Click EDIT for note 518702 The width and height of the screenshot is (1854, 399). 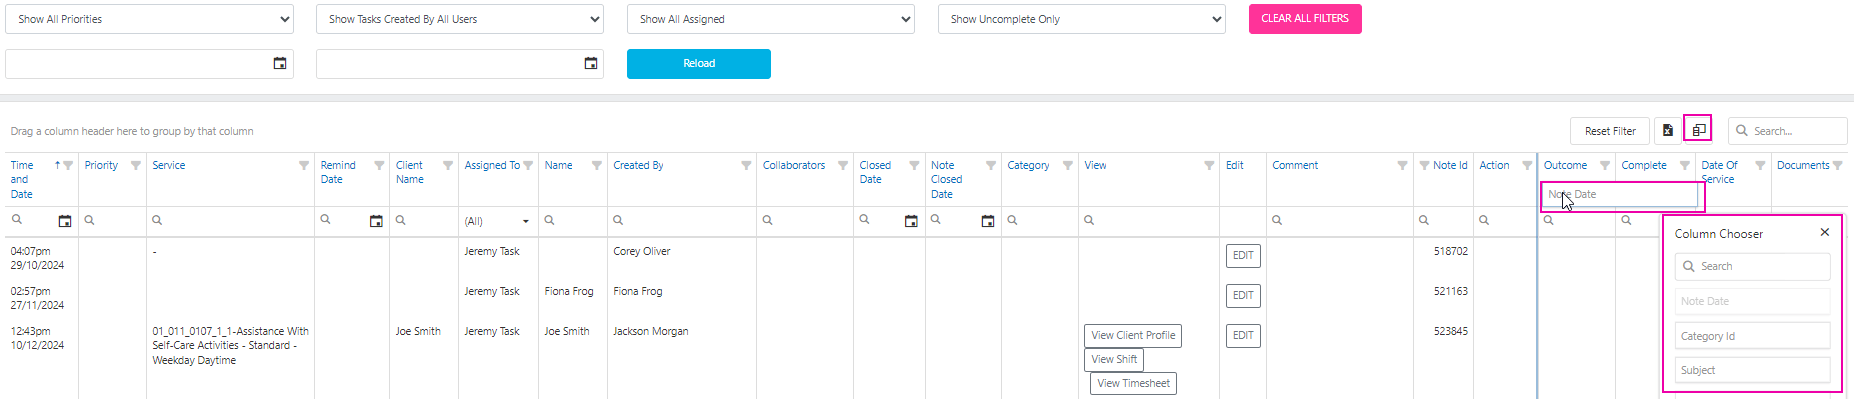click(x=1243, y=256)
